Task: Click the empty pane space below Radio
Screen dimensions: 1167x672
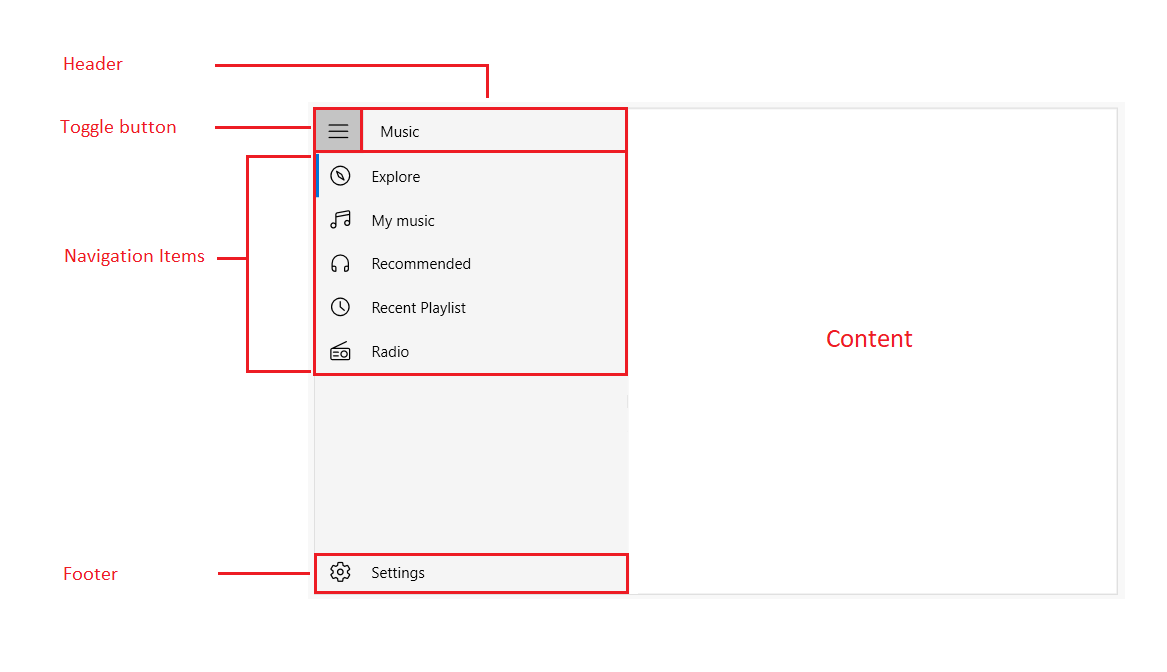Action: pos(470,460)
